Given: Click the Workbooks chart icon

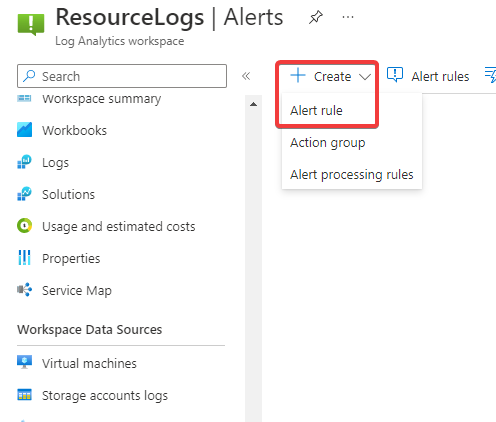Looking at the screenshot, I should coord(24,130).
